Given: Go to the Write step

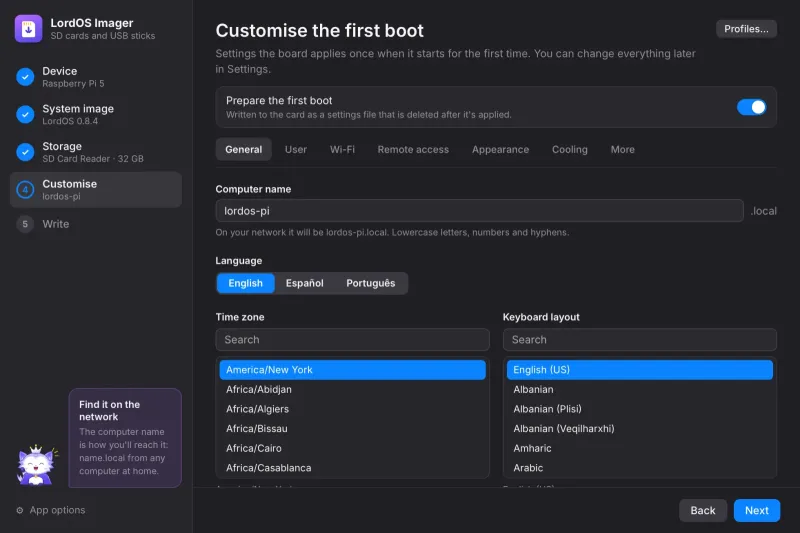Looking at the screenshot, I should coord(96,224).
